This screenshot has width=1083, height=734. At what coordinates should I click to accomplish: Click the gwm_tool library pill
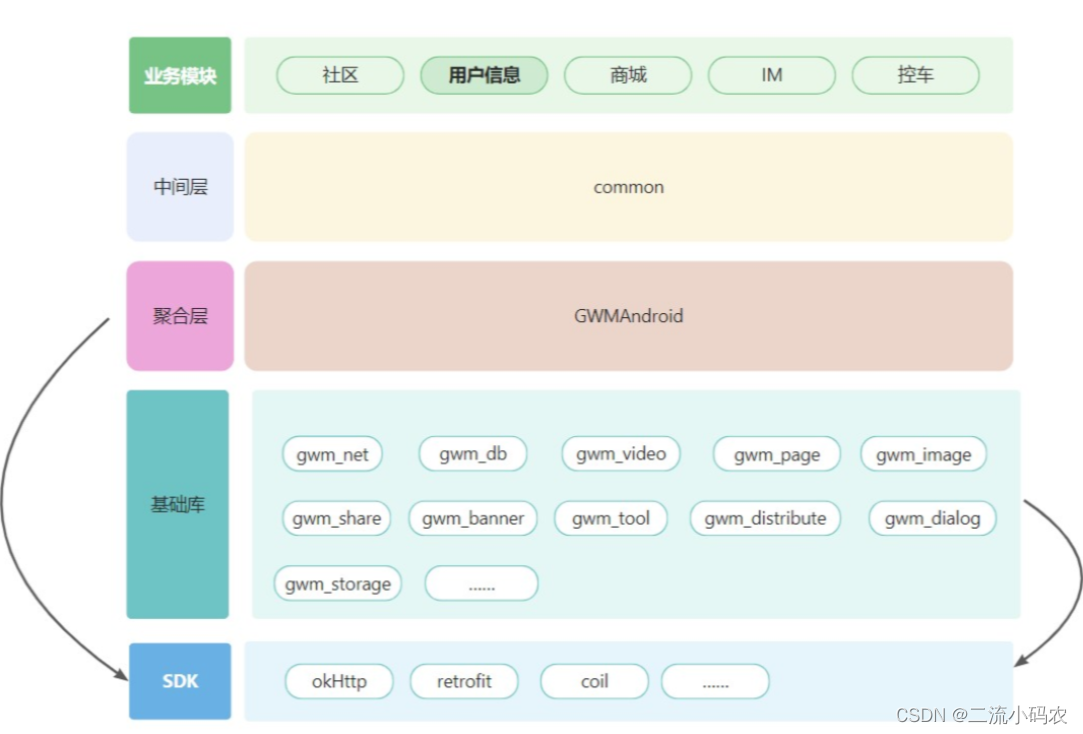611,519
